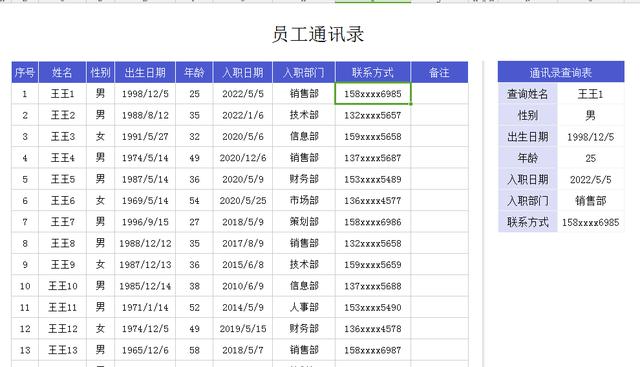Click the 员工通讯录 title

pyautogui.click(x=318, y=34)
